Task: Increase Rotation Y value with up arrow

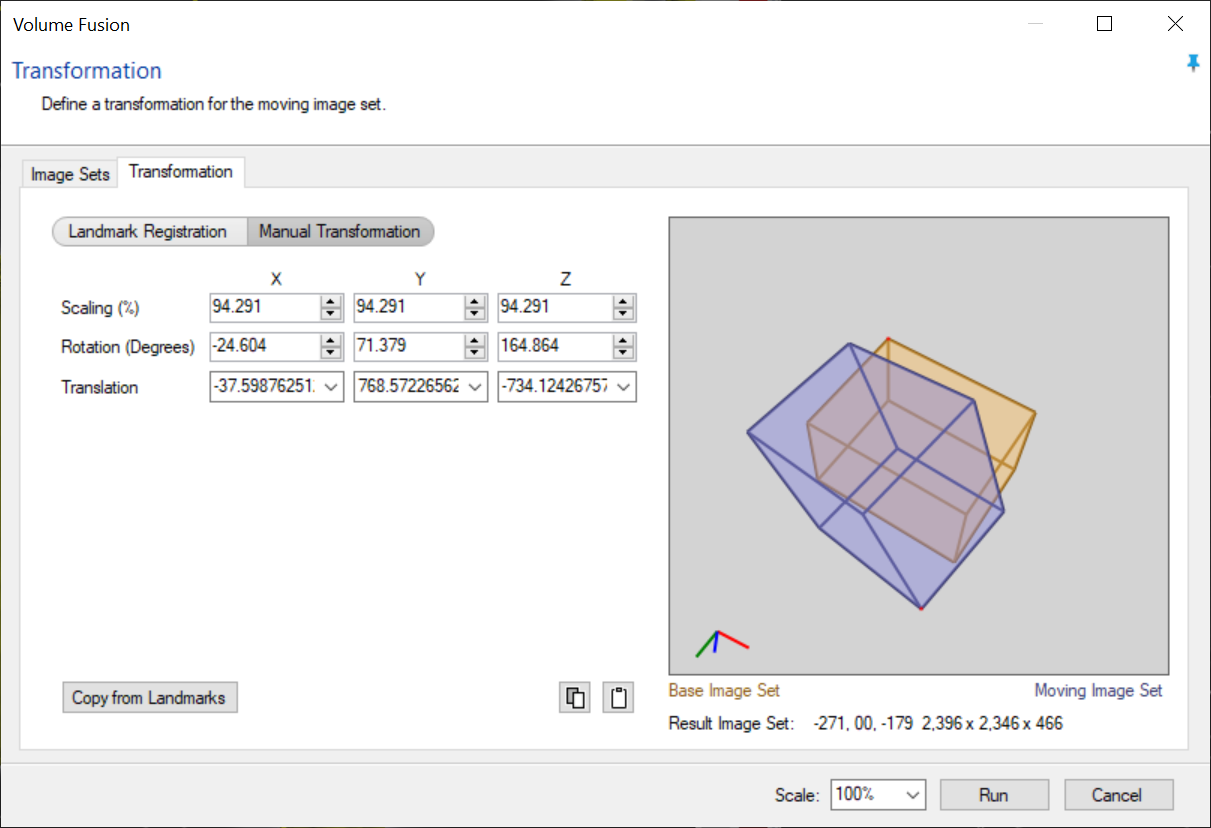Action: click(x=475, y=341)
